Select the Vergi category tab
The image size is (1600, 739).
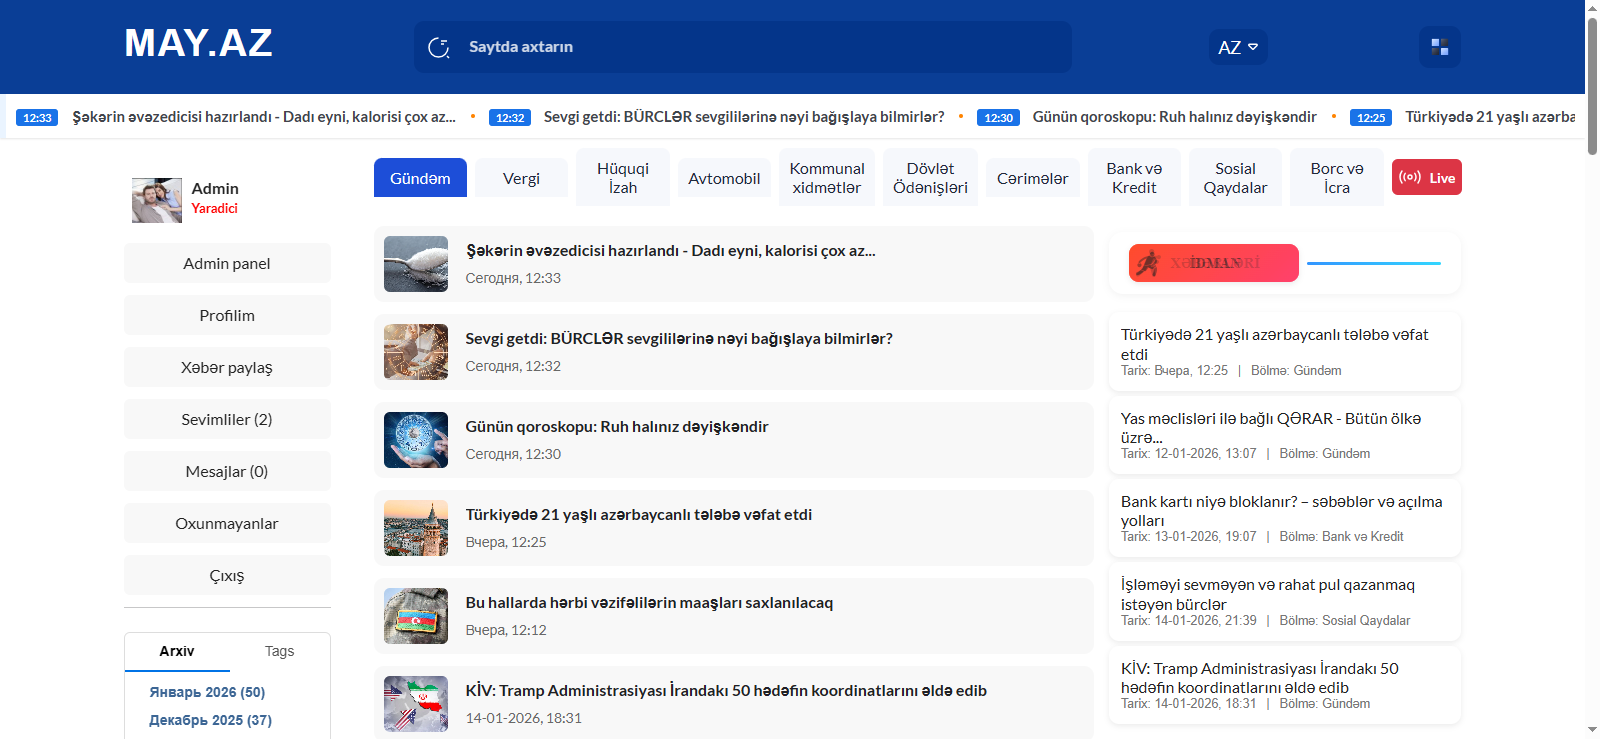[521, 178]
